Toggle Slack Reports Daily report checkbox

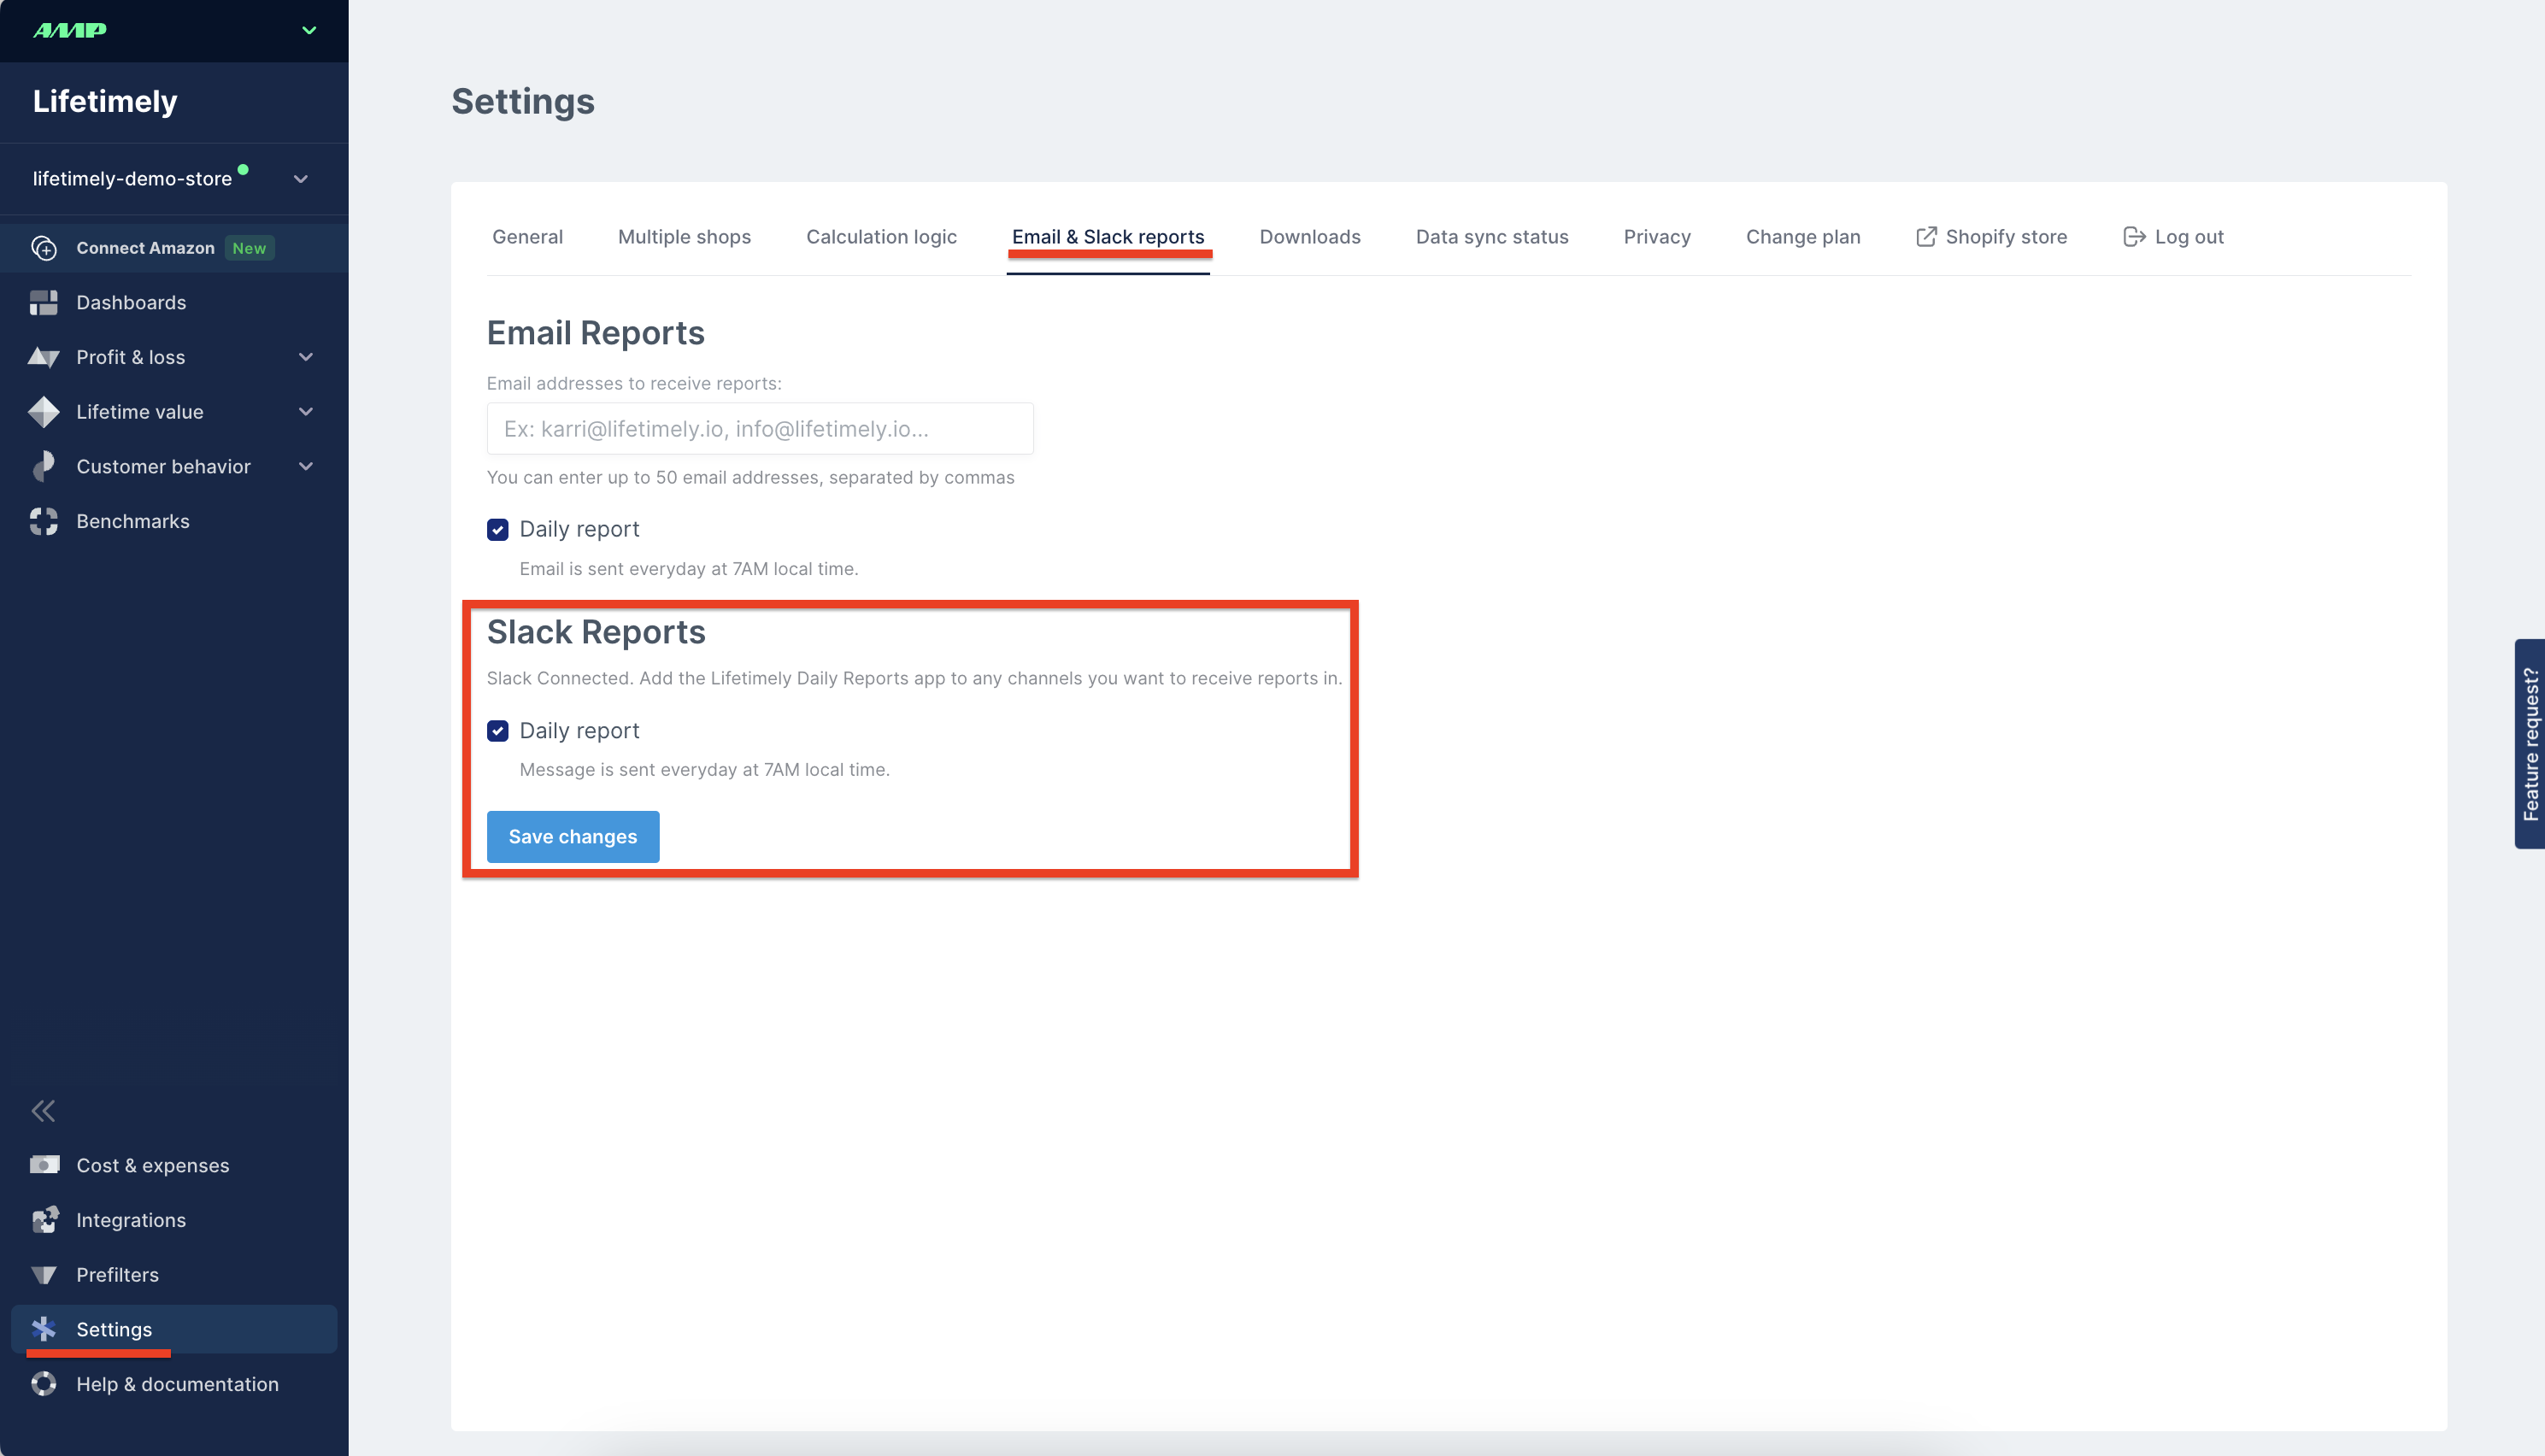(498, 731)
